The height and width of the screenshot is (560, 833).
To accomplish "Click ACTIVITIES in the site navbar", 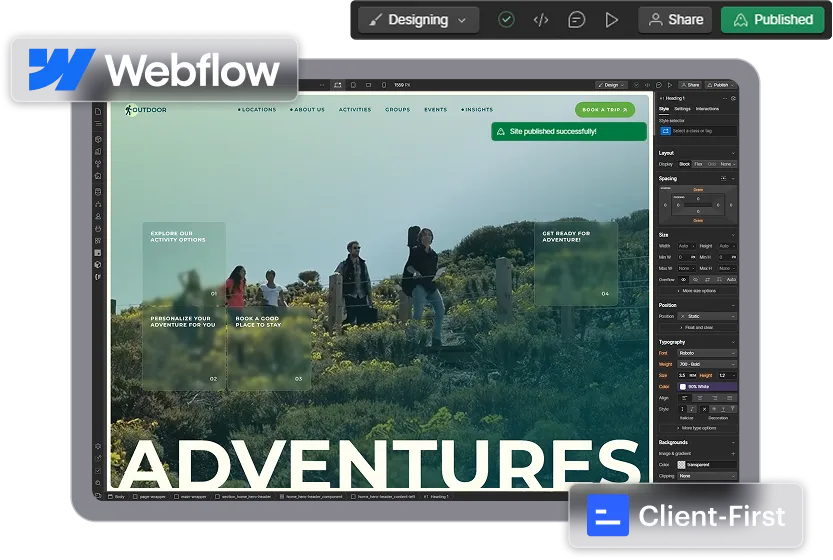I will tap(355, 110).
